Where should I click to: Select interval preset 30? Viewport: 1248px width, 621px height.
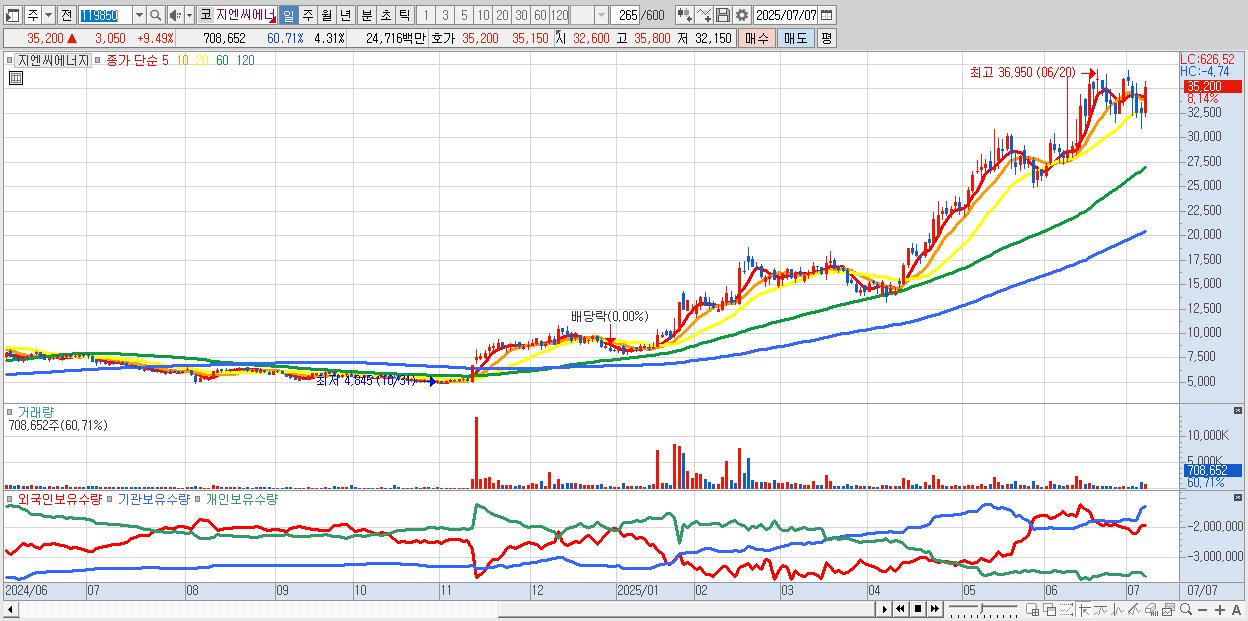[521, 15]
